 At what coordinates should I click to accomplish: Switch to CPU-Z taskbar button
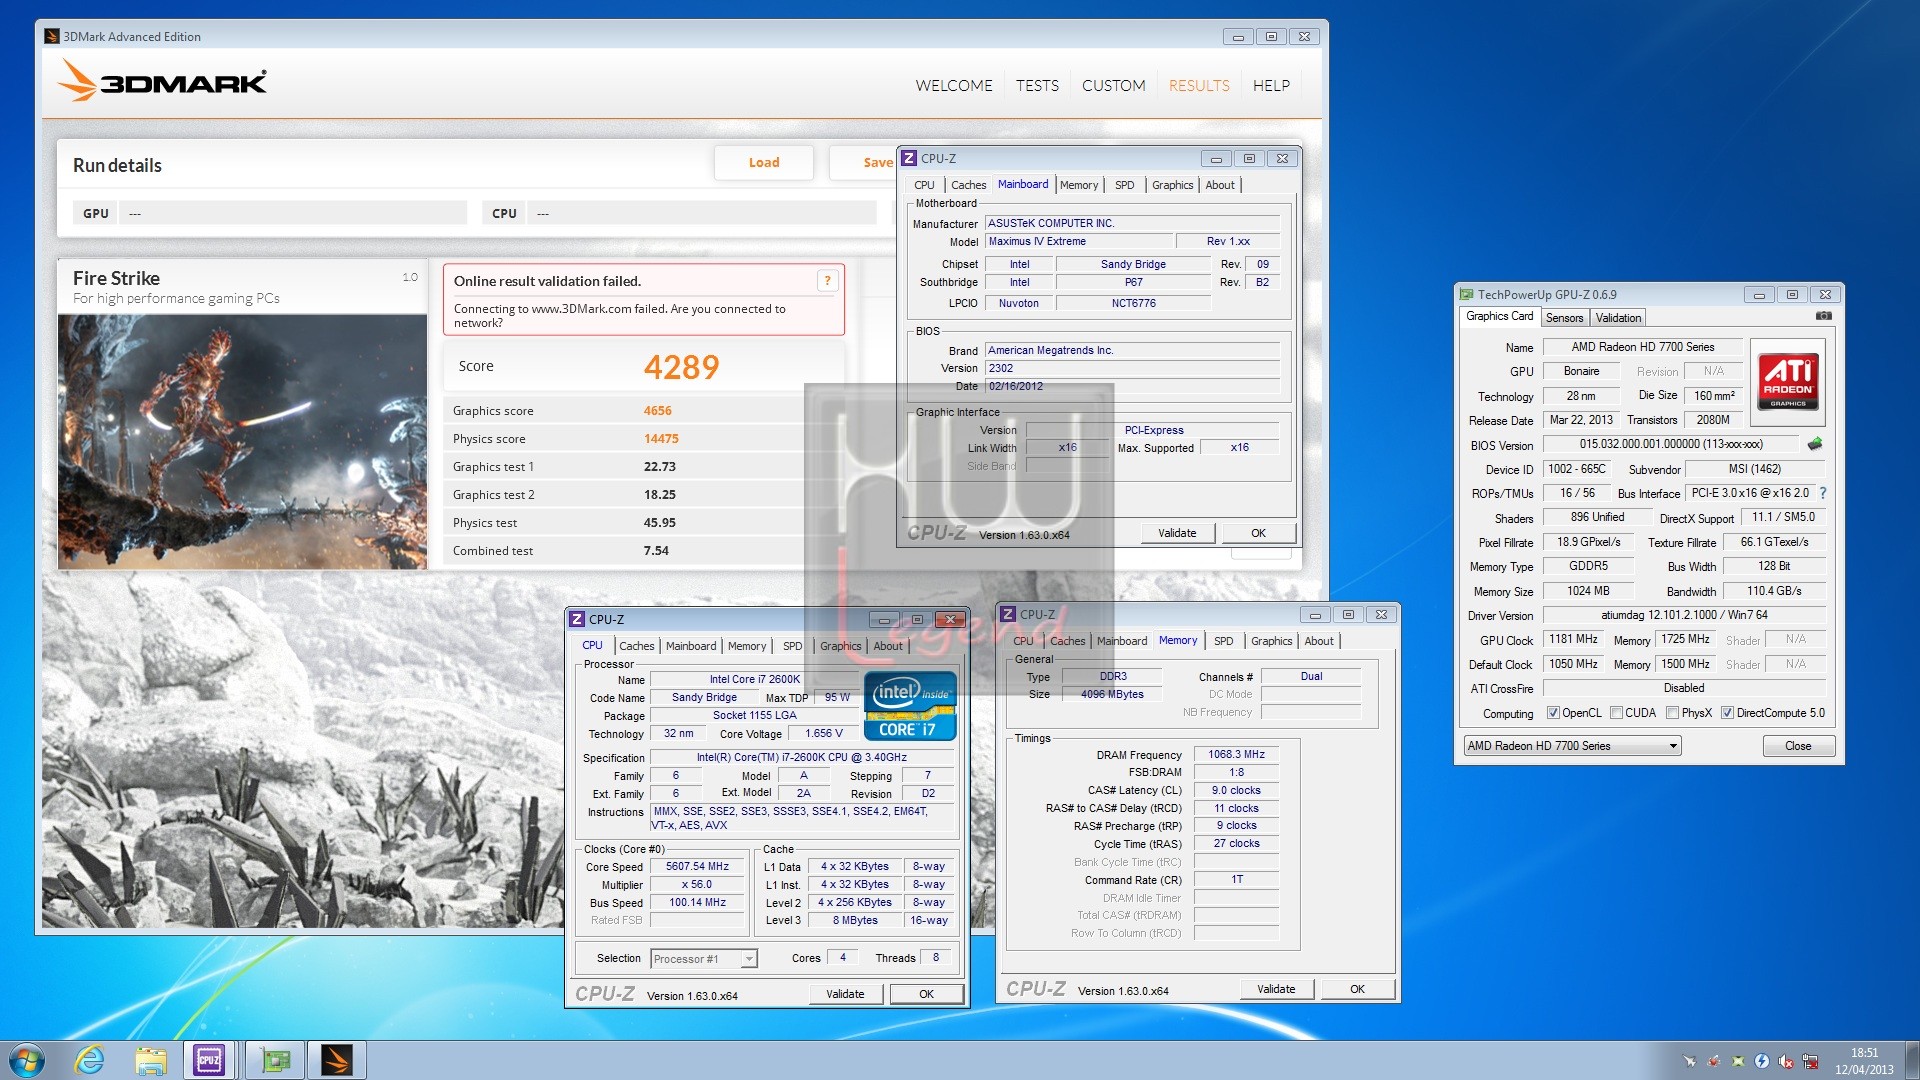click(210, 1060)
